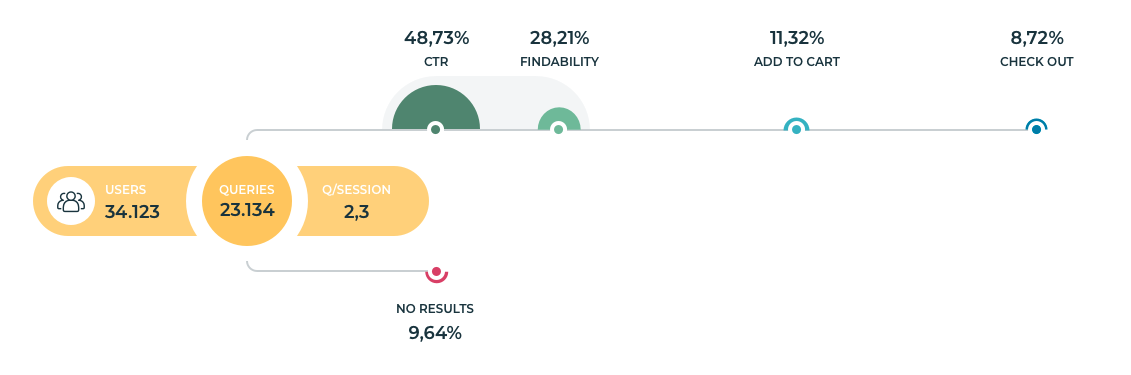Click the 48,73% CTR value

tap(436, 38)
